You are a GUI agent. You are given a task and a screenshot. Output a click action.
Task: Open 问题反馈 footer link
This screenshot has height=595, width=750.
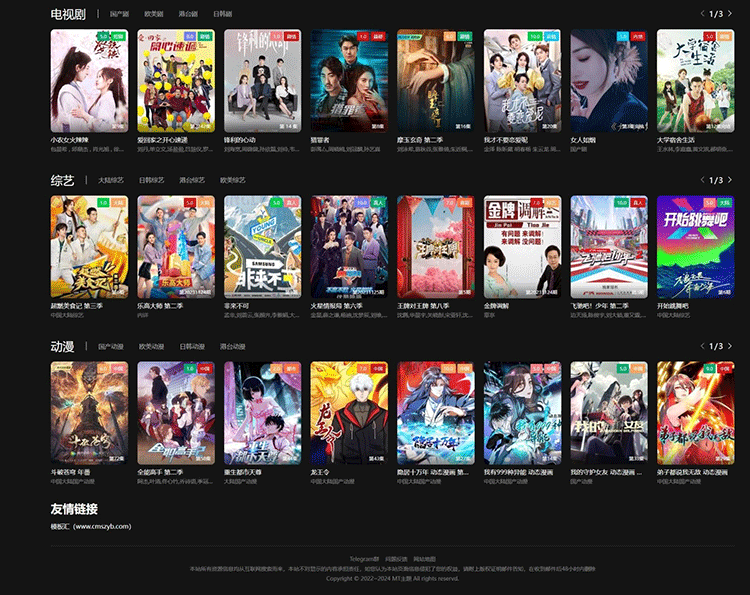(x=396, y=559)
